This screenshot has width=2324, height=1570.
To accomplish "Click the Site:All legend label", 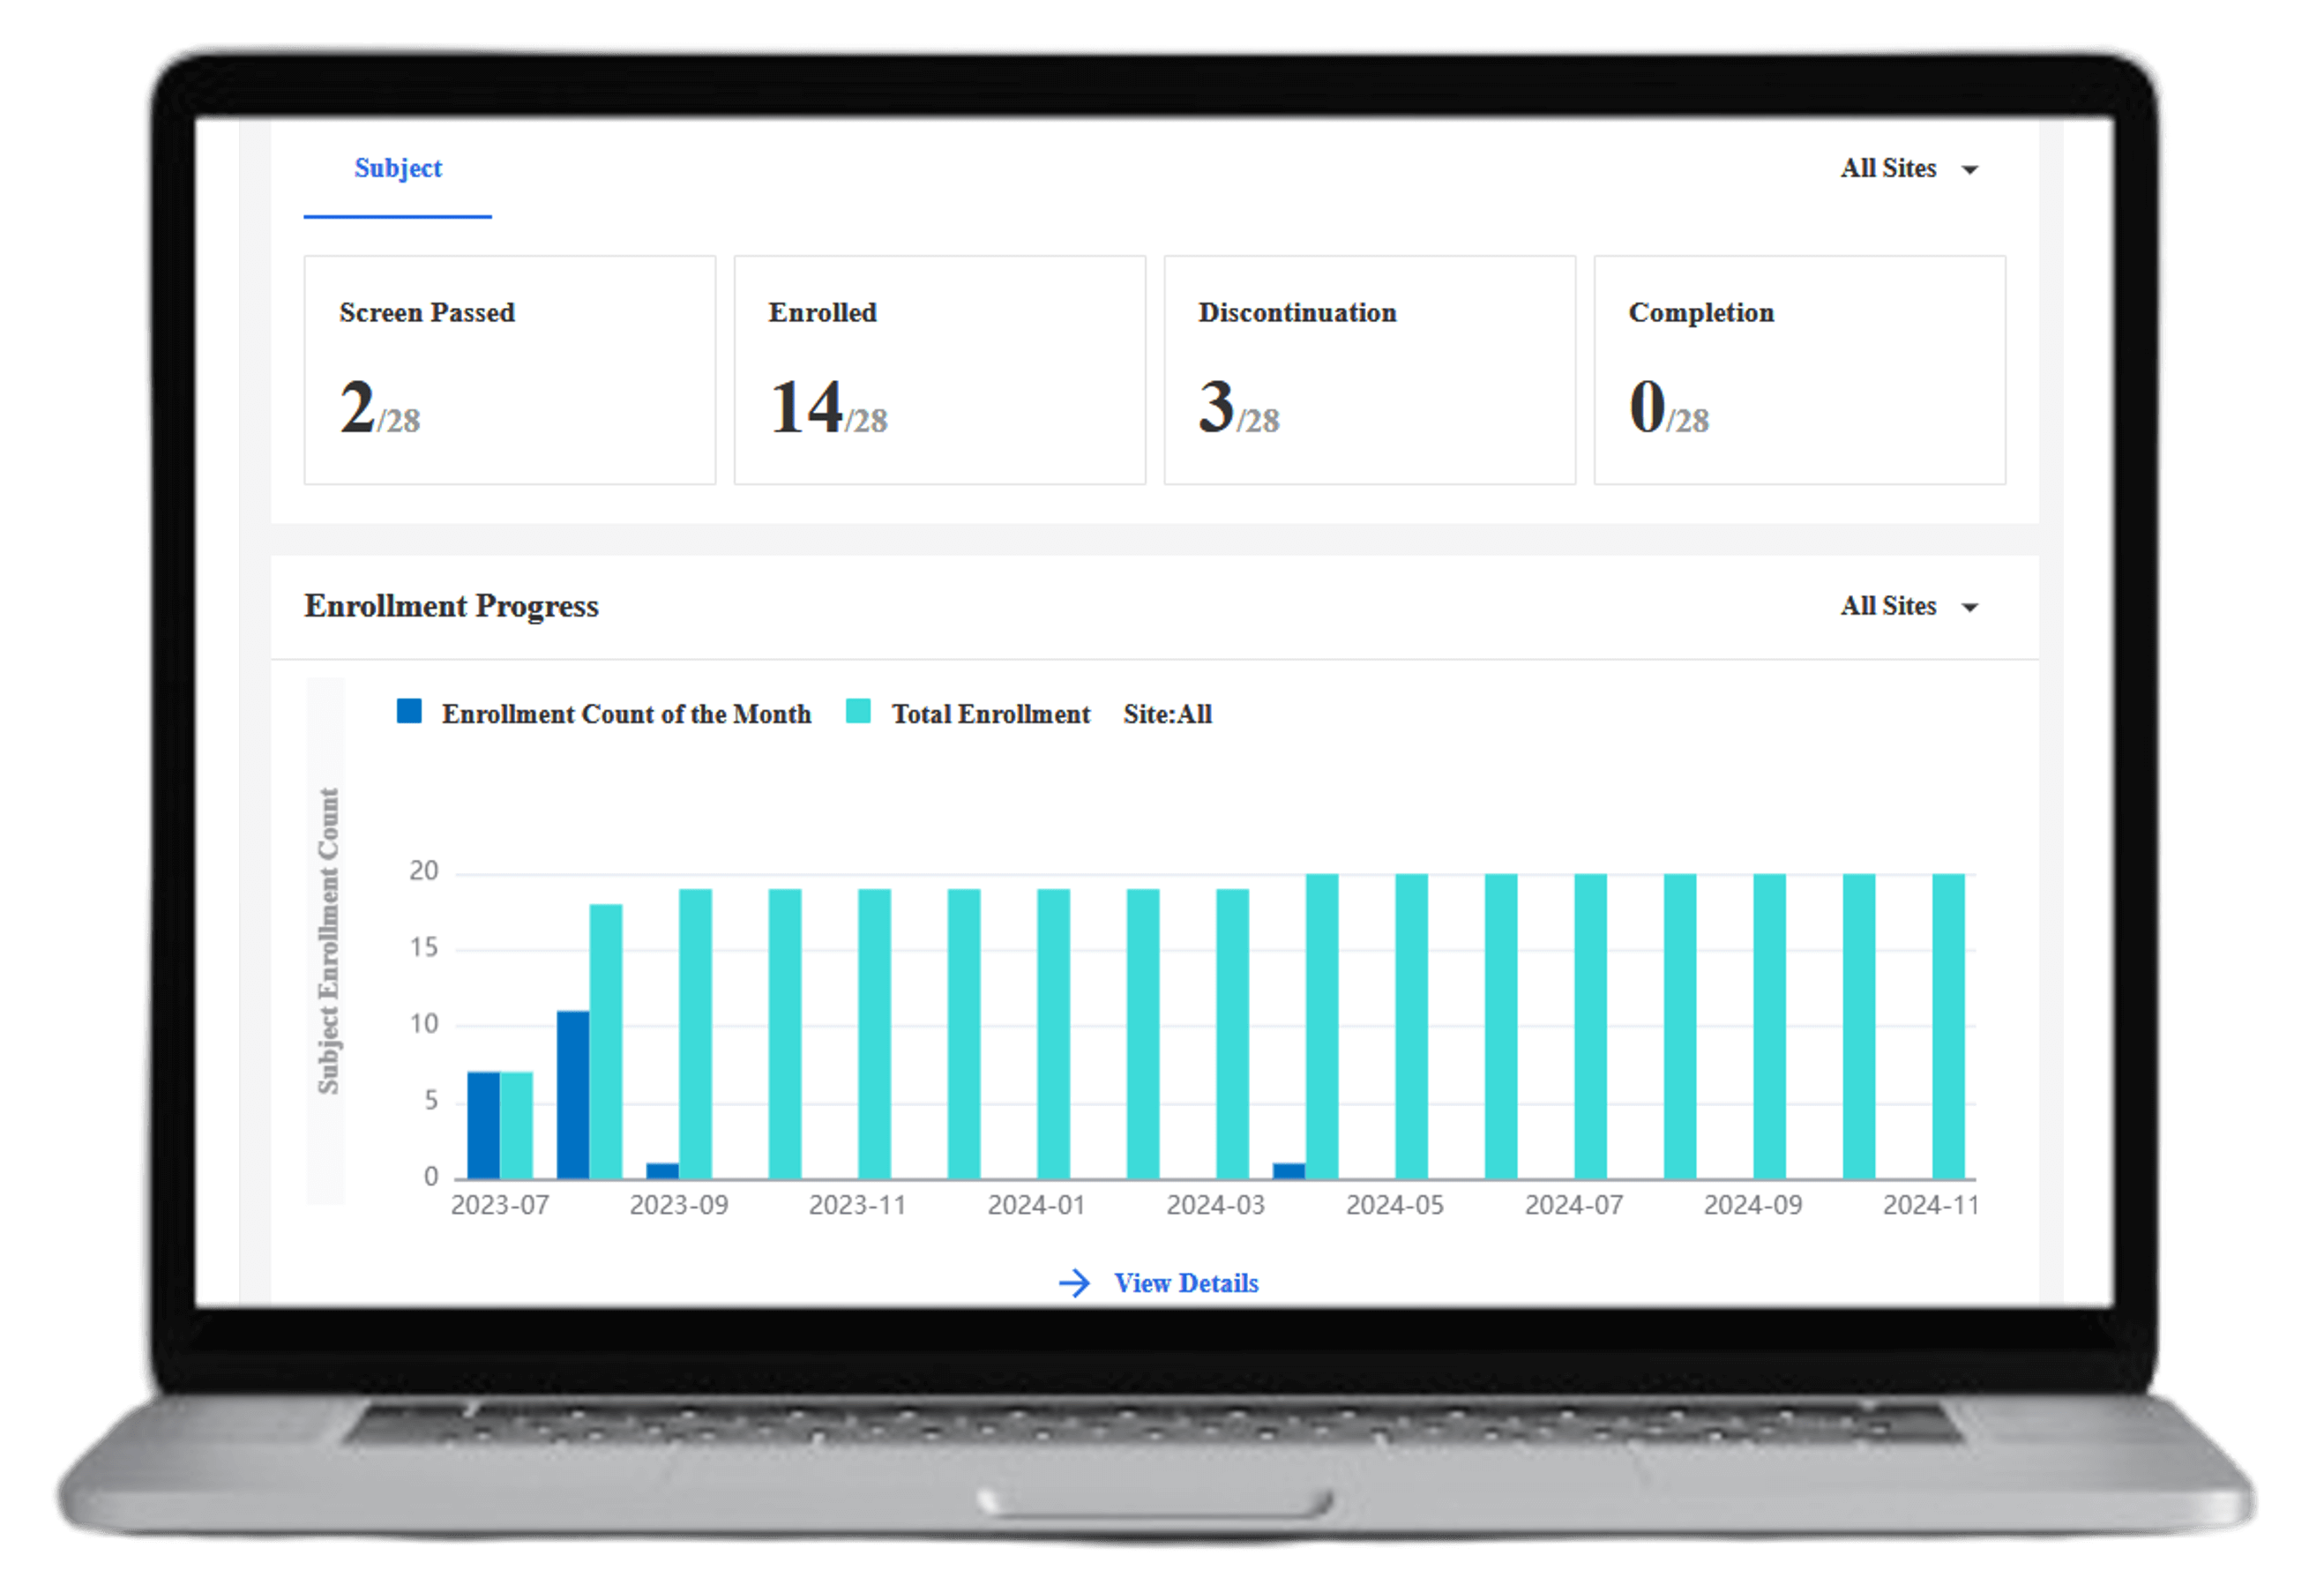I will click(x=1167, y=714).
